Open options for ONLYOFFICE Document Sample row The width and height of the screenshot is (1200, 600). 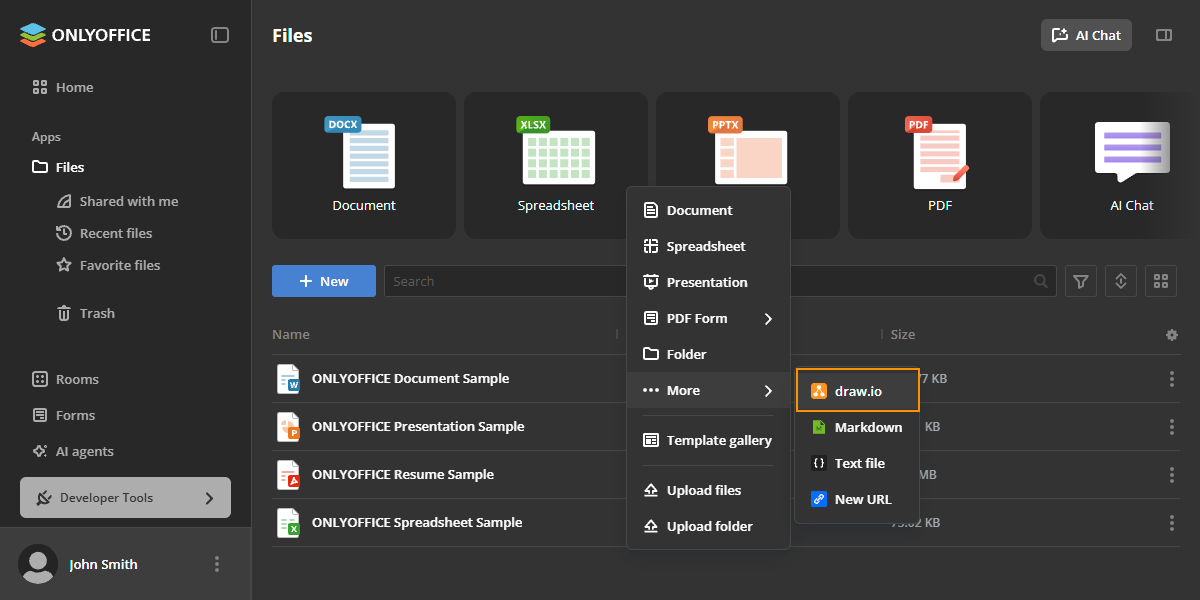(x=1172, y=379)
